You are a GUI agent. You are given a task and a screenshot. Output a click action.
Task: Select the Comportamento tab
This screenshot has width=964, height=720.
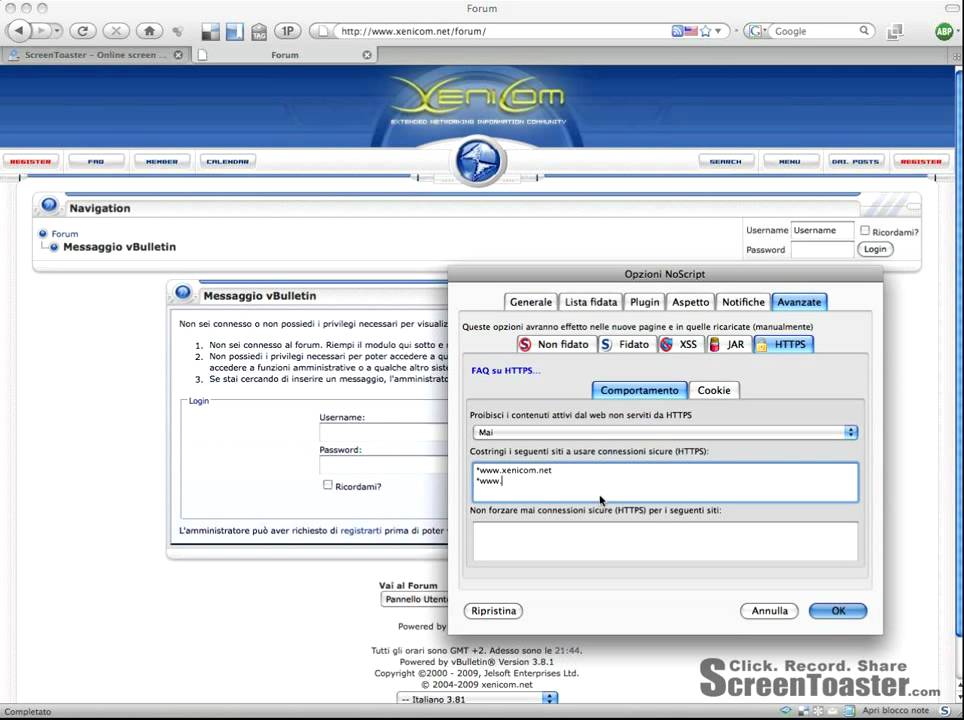coord(639,390)
